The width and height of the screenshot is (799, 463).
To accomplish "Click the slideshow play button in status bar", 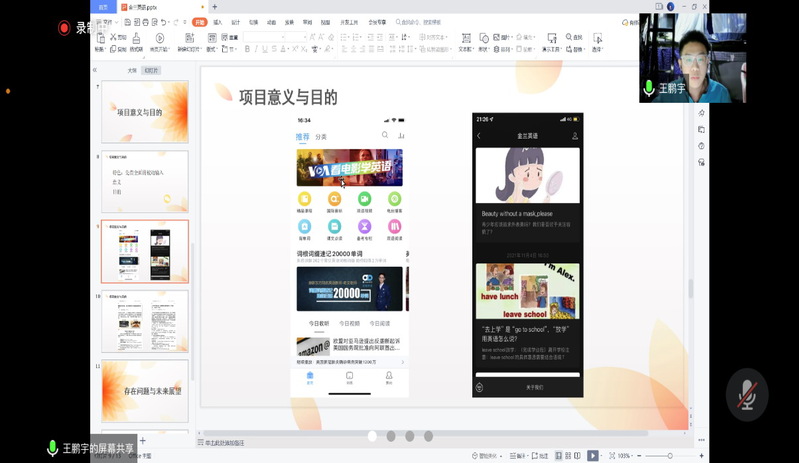I will point(593,456).
